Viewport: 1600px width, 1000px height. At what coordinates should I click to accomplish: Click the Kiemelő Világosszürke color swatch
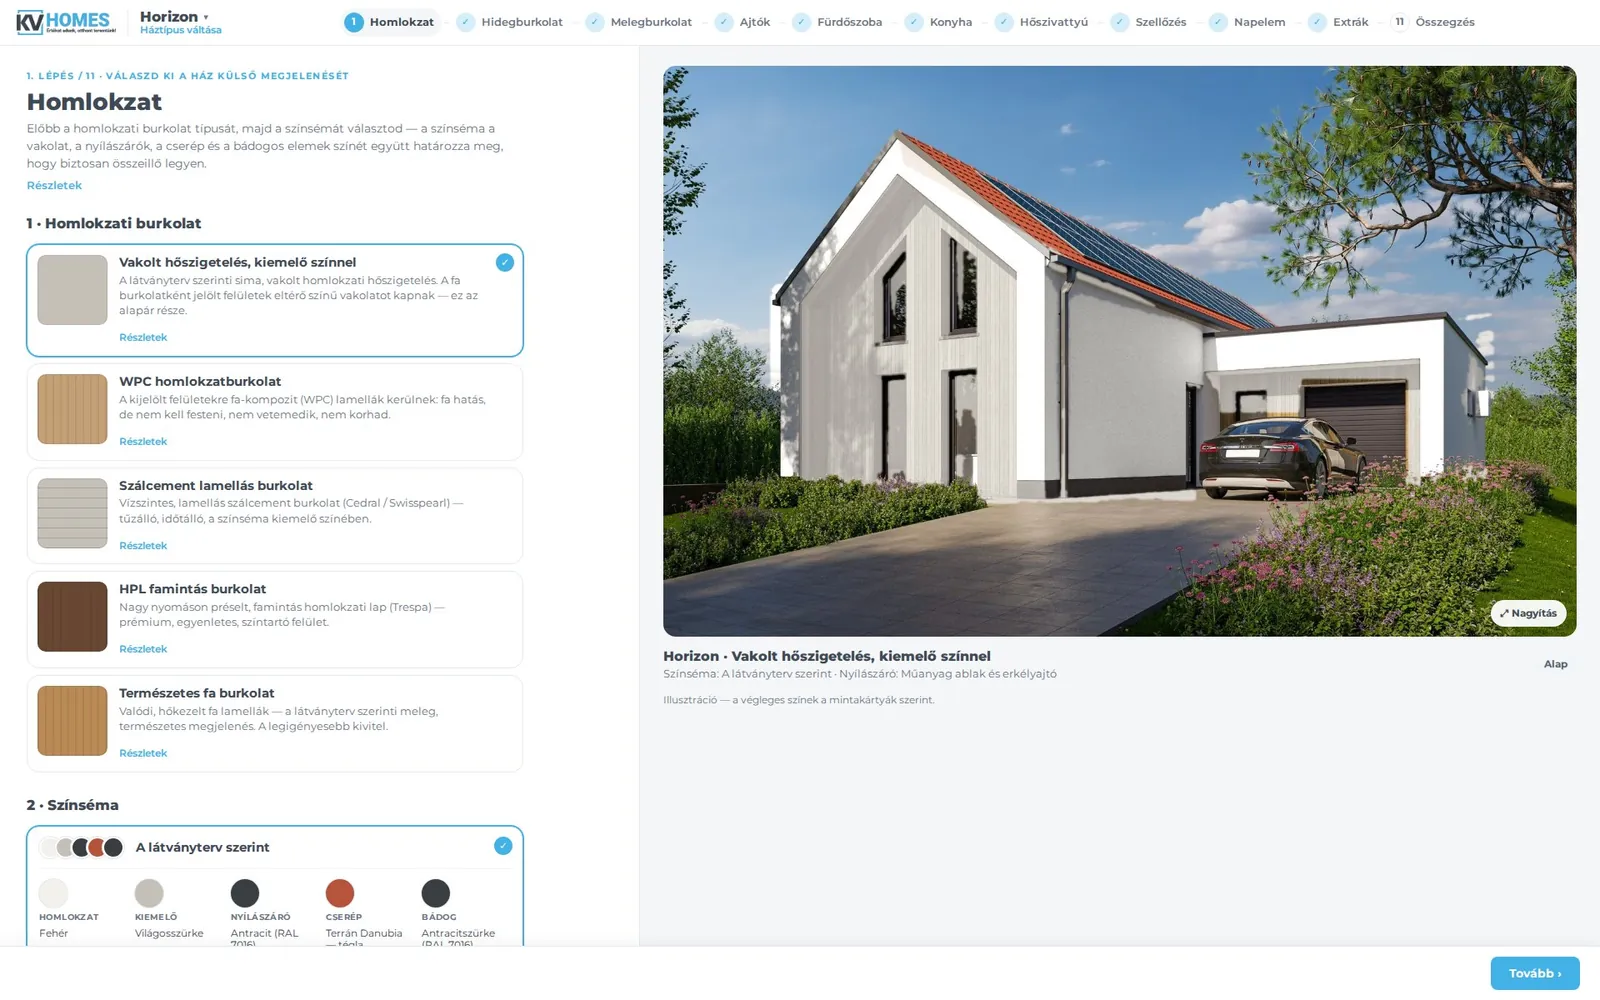click(149, 893)
